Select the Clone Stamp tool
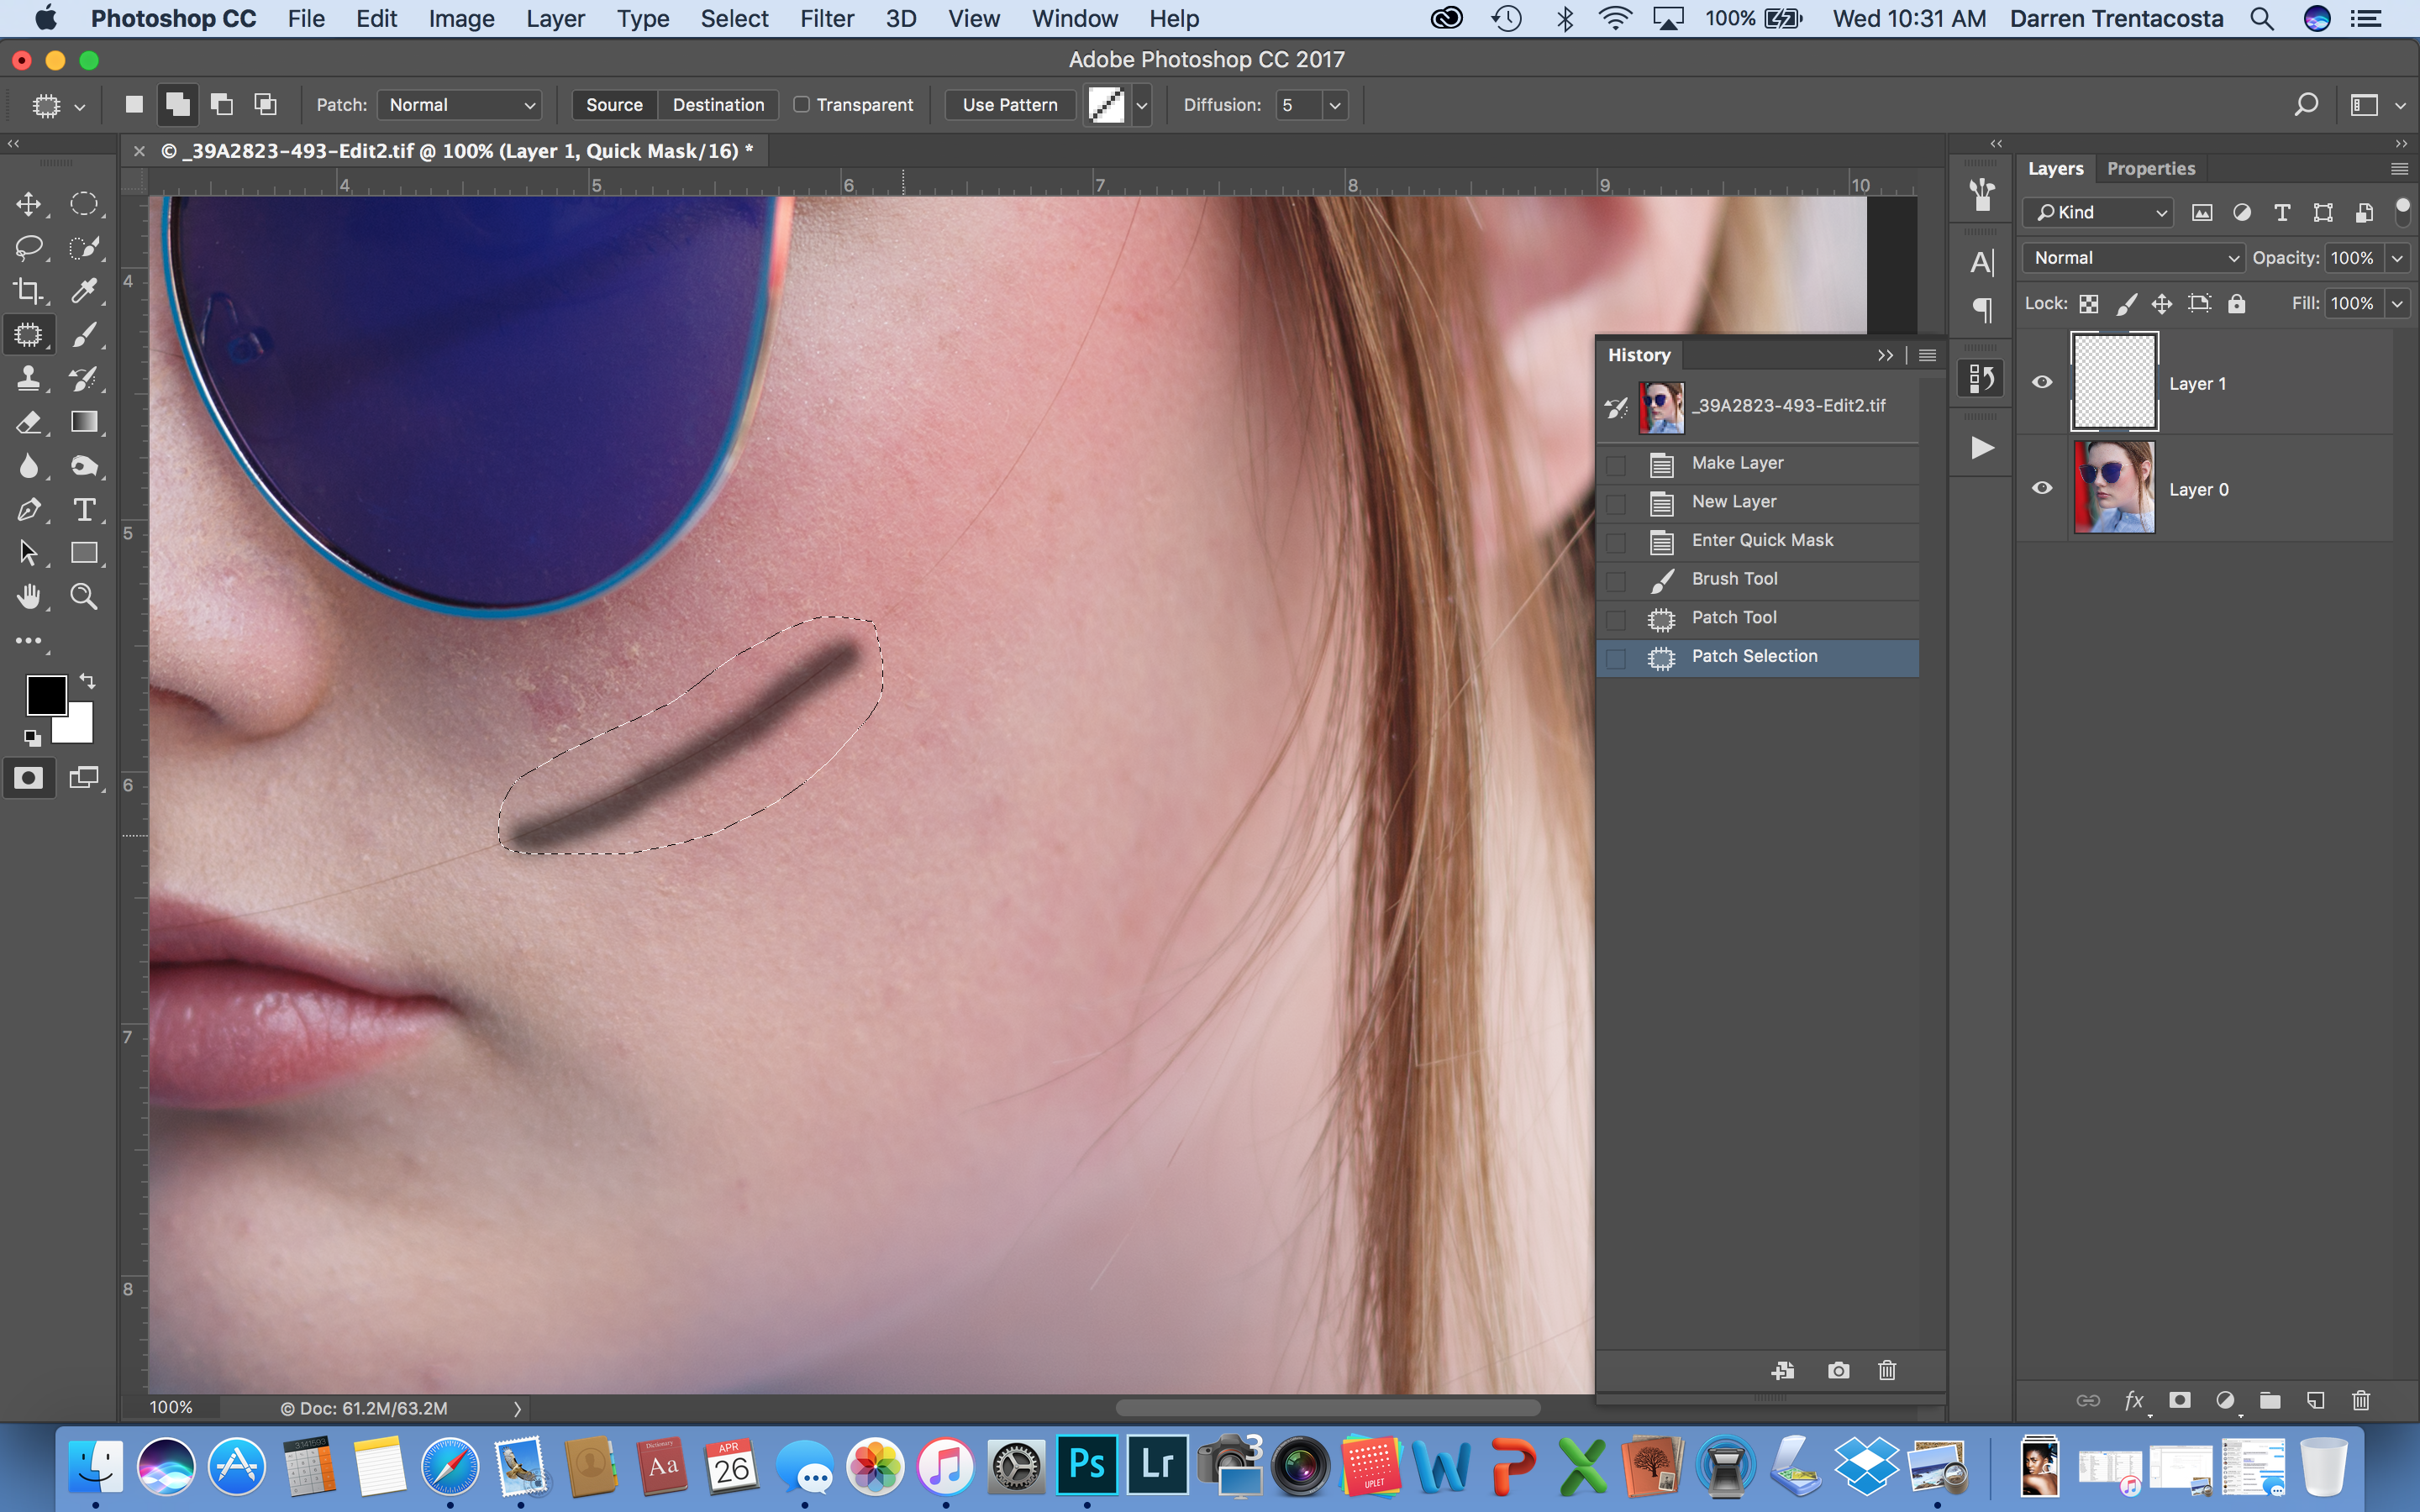 pyautogui.click(x=28, y=379)
